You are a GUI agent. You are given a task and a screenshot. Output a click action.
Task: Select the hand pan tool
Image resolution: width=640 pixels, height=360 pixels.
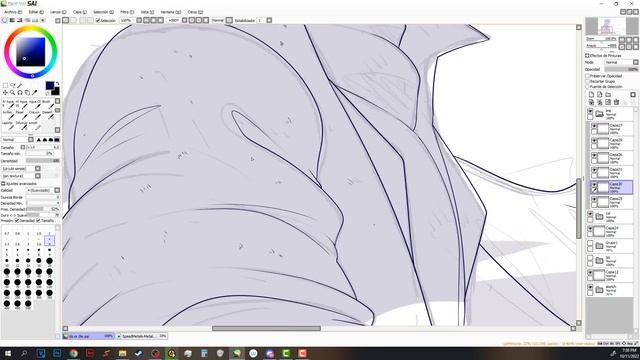click(x=27, y=93)
